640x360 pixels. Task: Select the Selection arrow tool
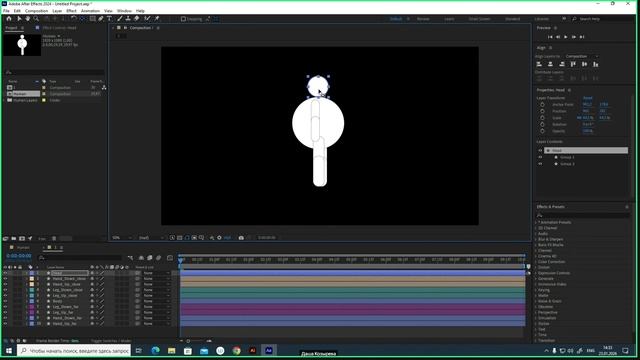point(19,19)
